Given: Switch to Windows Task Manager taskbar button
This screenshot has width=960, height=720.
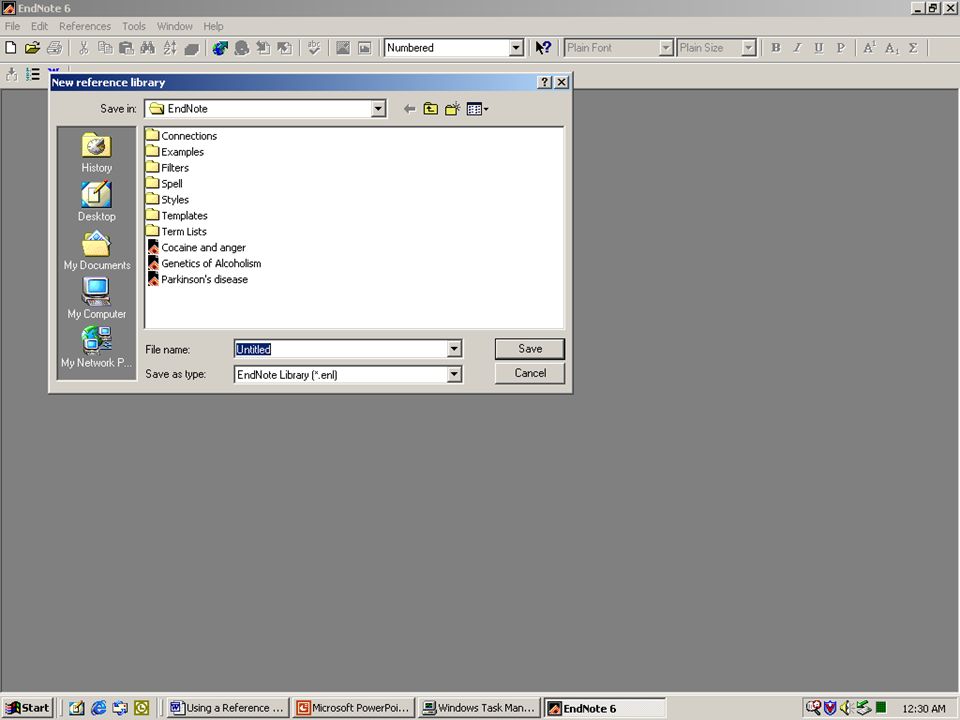Looking at the screenshot, I should [x=480, y=708].
